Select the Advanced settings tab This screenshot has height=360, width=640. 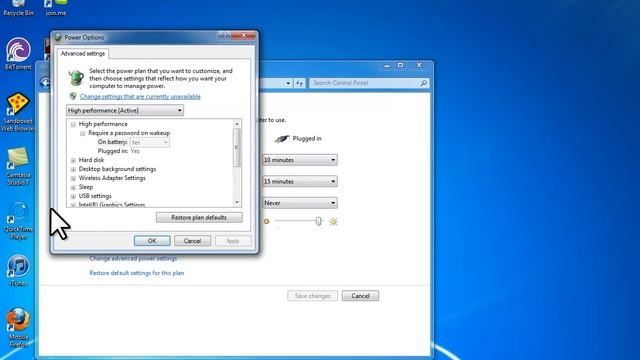click(83, 53)
